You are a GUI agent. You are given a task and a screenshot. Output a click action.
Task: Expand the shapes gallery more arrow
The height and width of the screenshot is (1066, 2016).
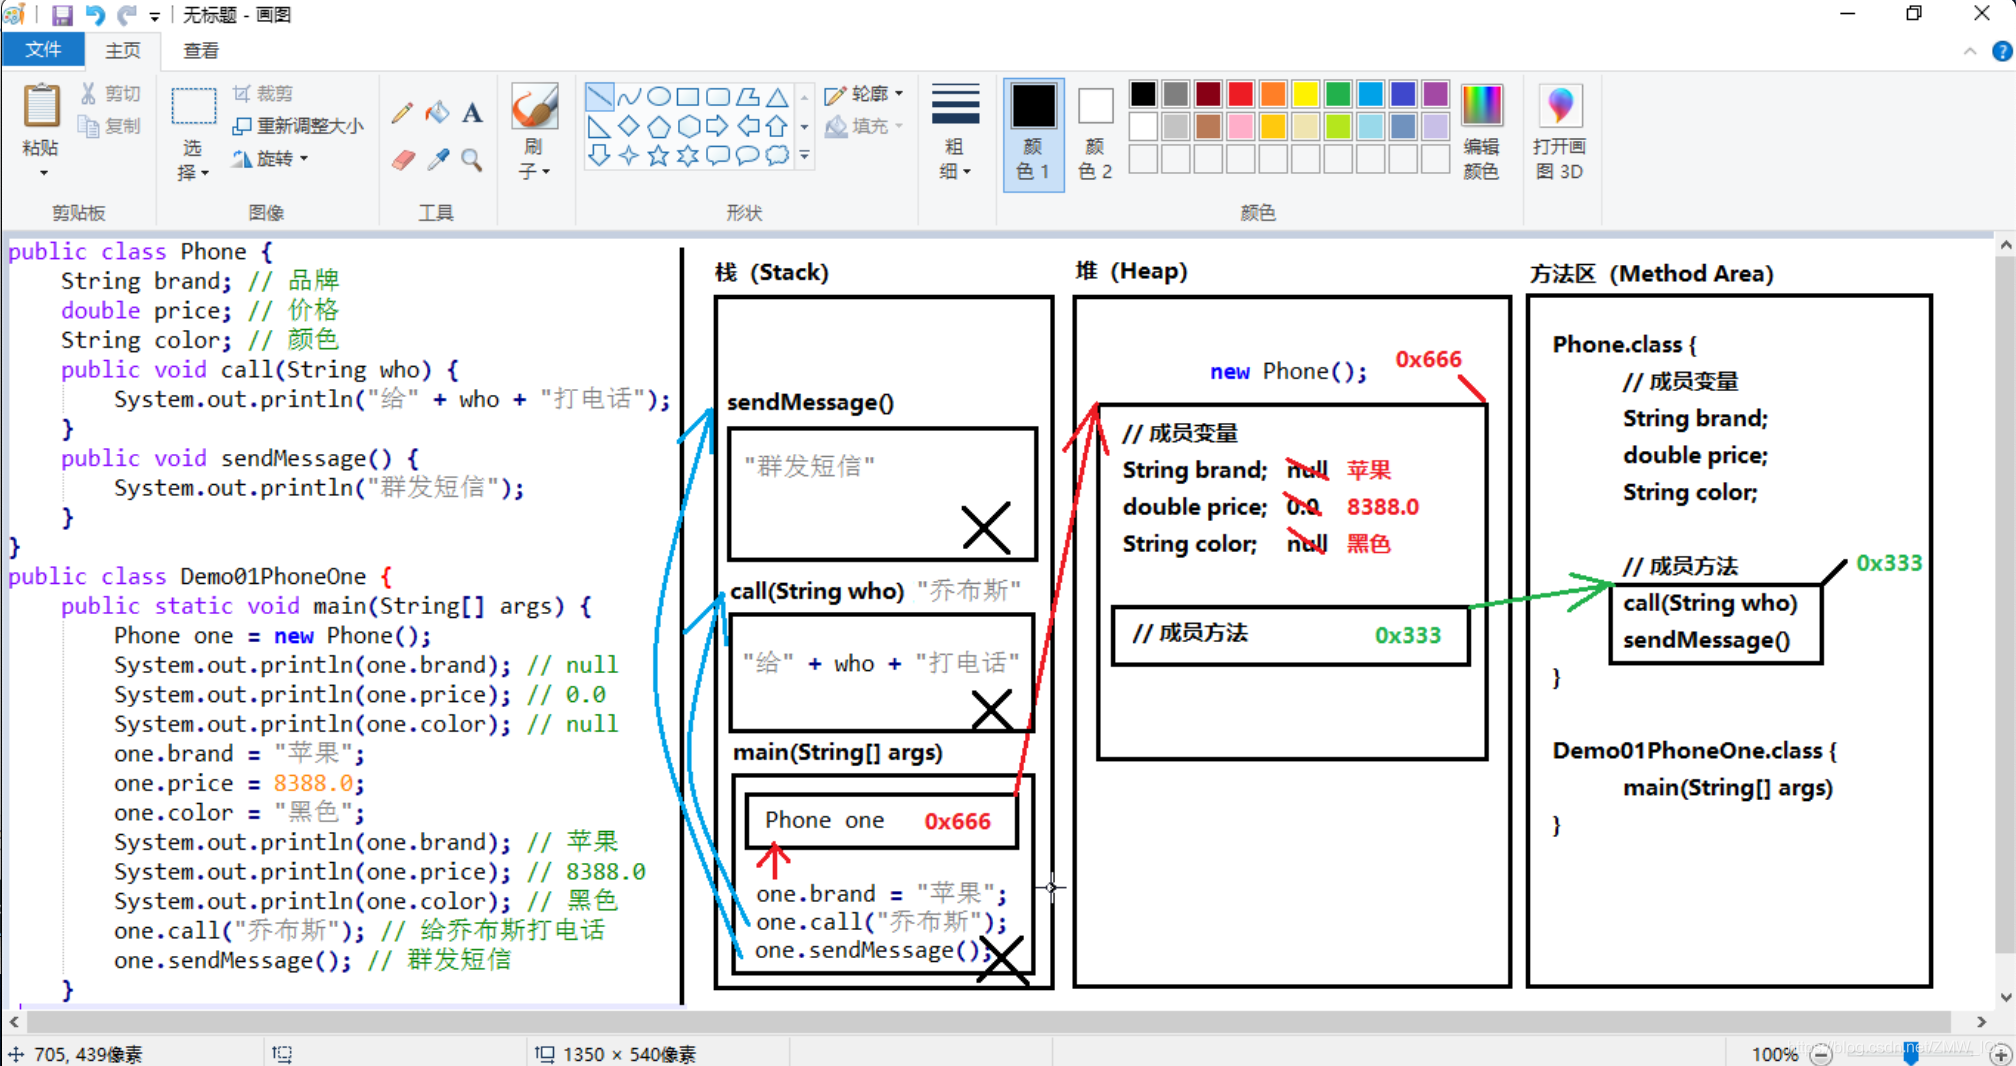point(804,155)
